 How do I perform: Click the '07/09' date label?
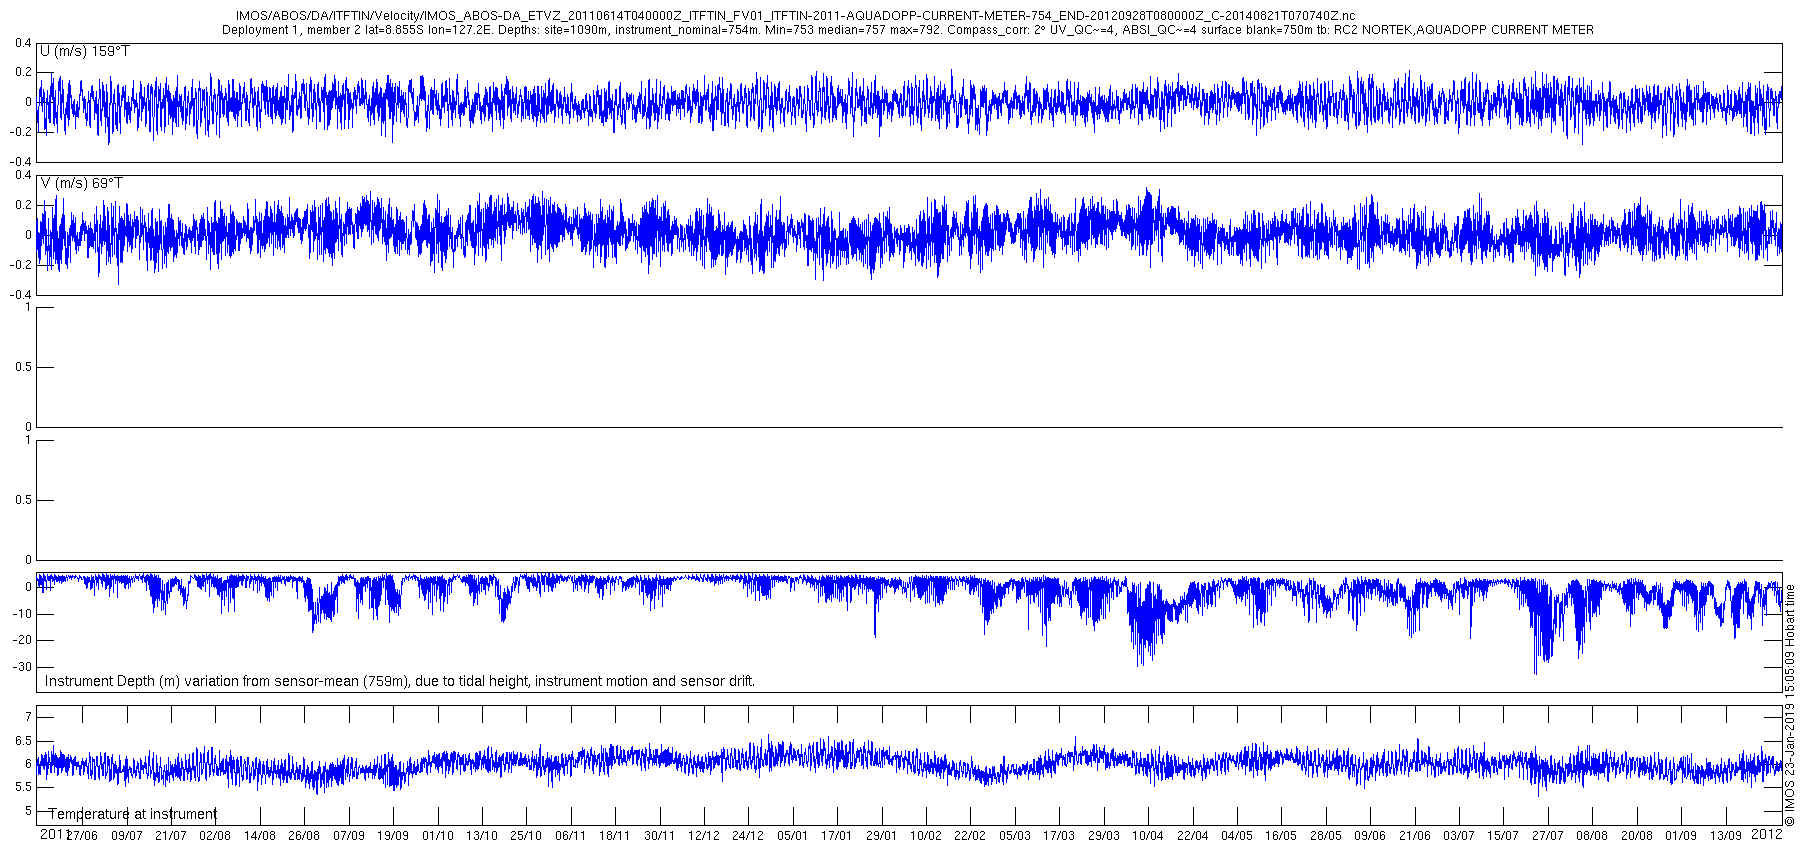tap(349, 836)
